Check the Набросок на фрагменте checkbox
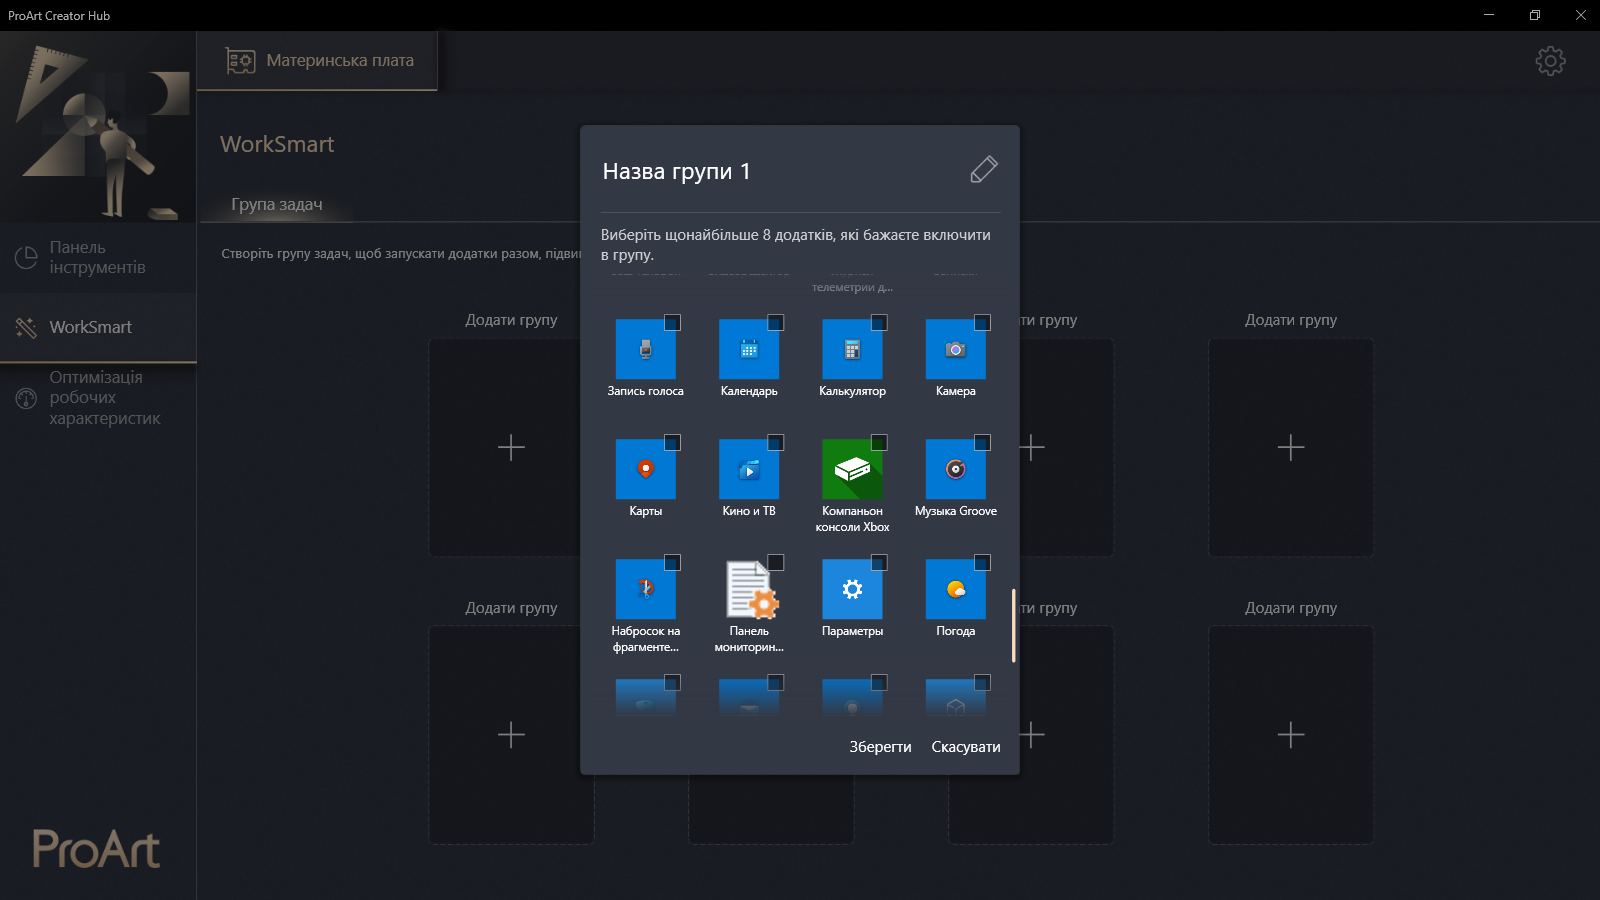Image resolution: width=1600 pixels, height=900 pixels. point(672,562)
